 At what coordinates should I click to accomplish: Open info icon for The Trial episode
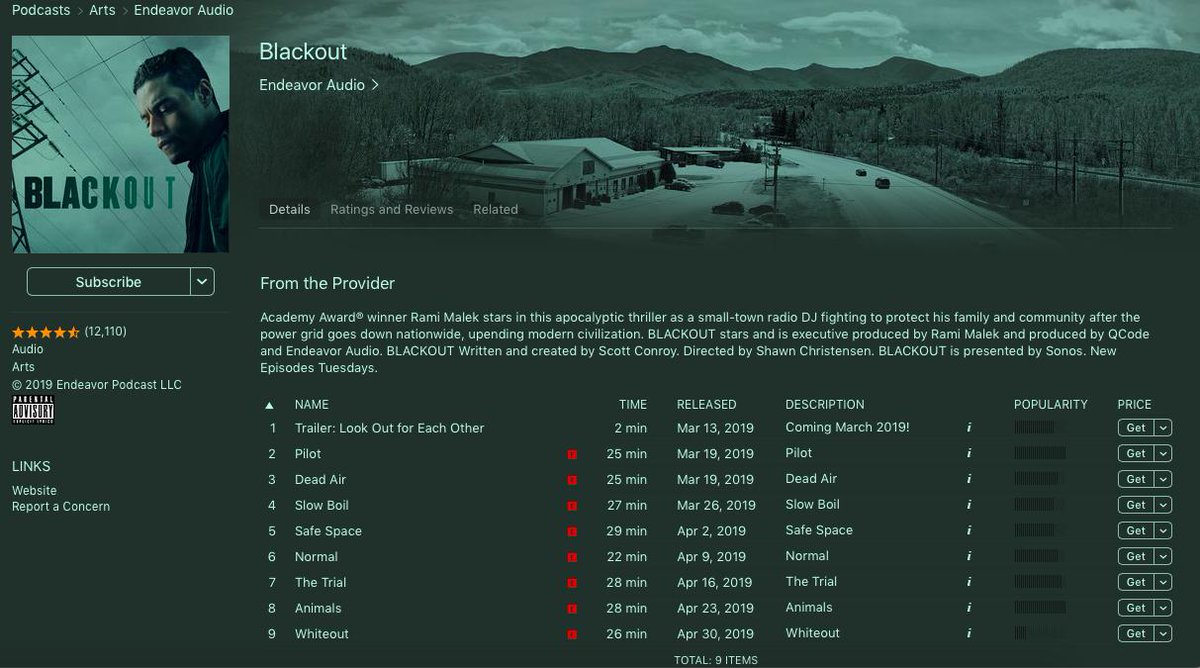pyautogui.click(x=968, y=582)
